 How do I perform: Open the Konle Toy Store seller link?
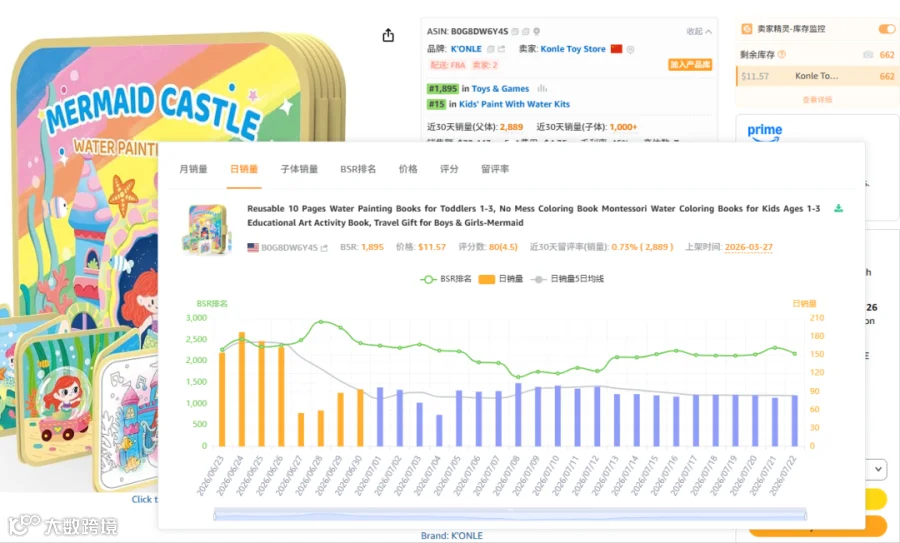(x=573, y=49)
